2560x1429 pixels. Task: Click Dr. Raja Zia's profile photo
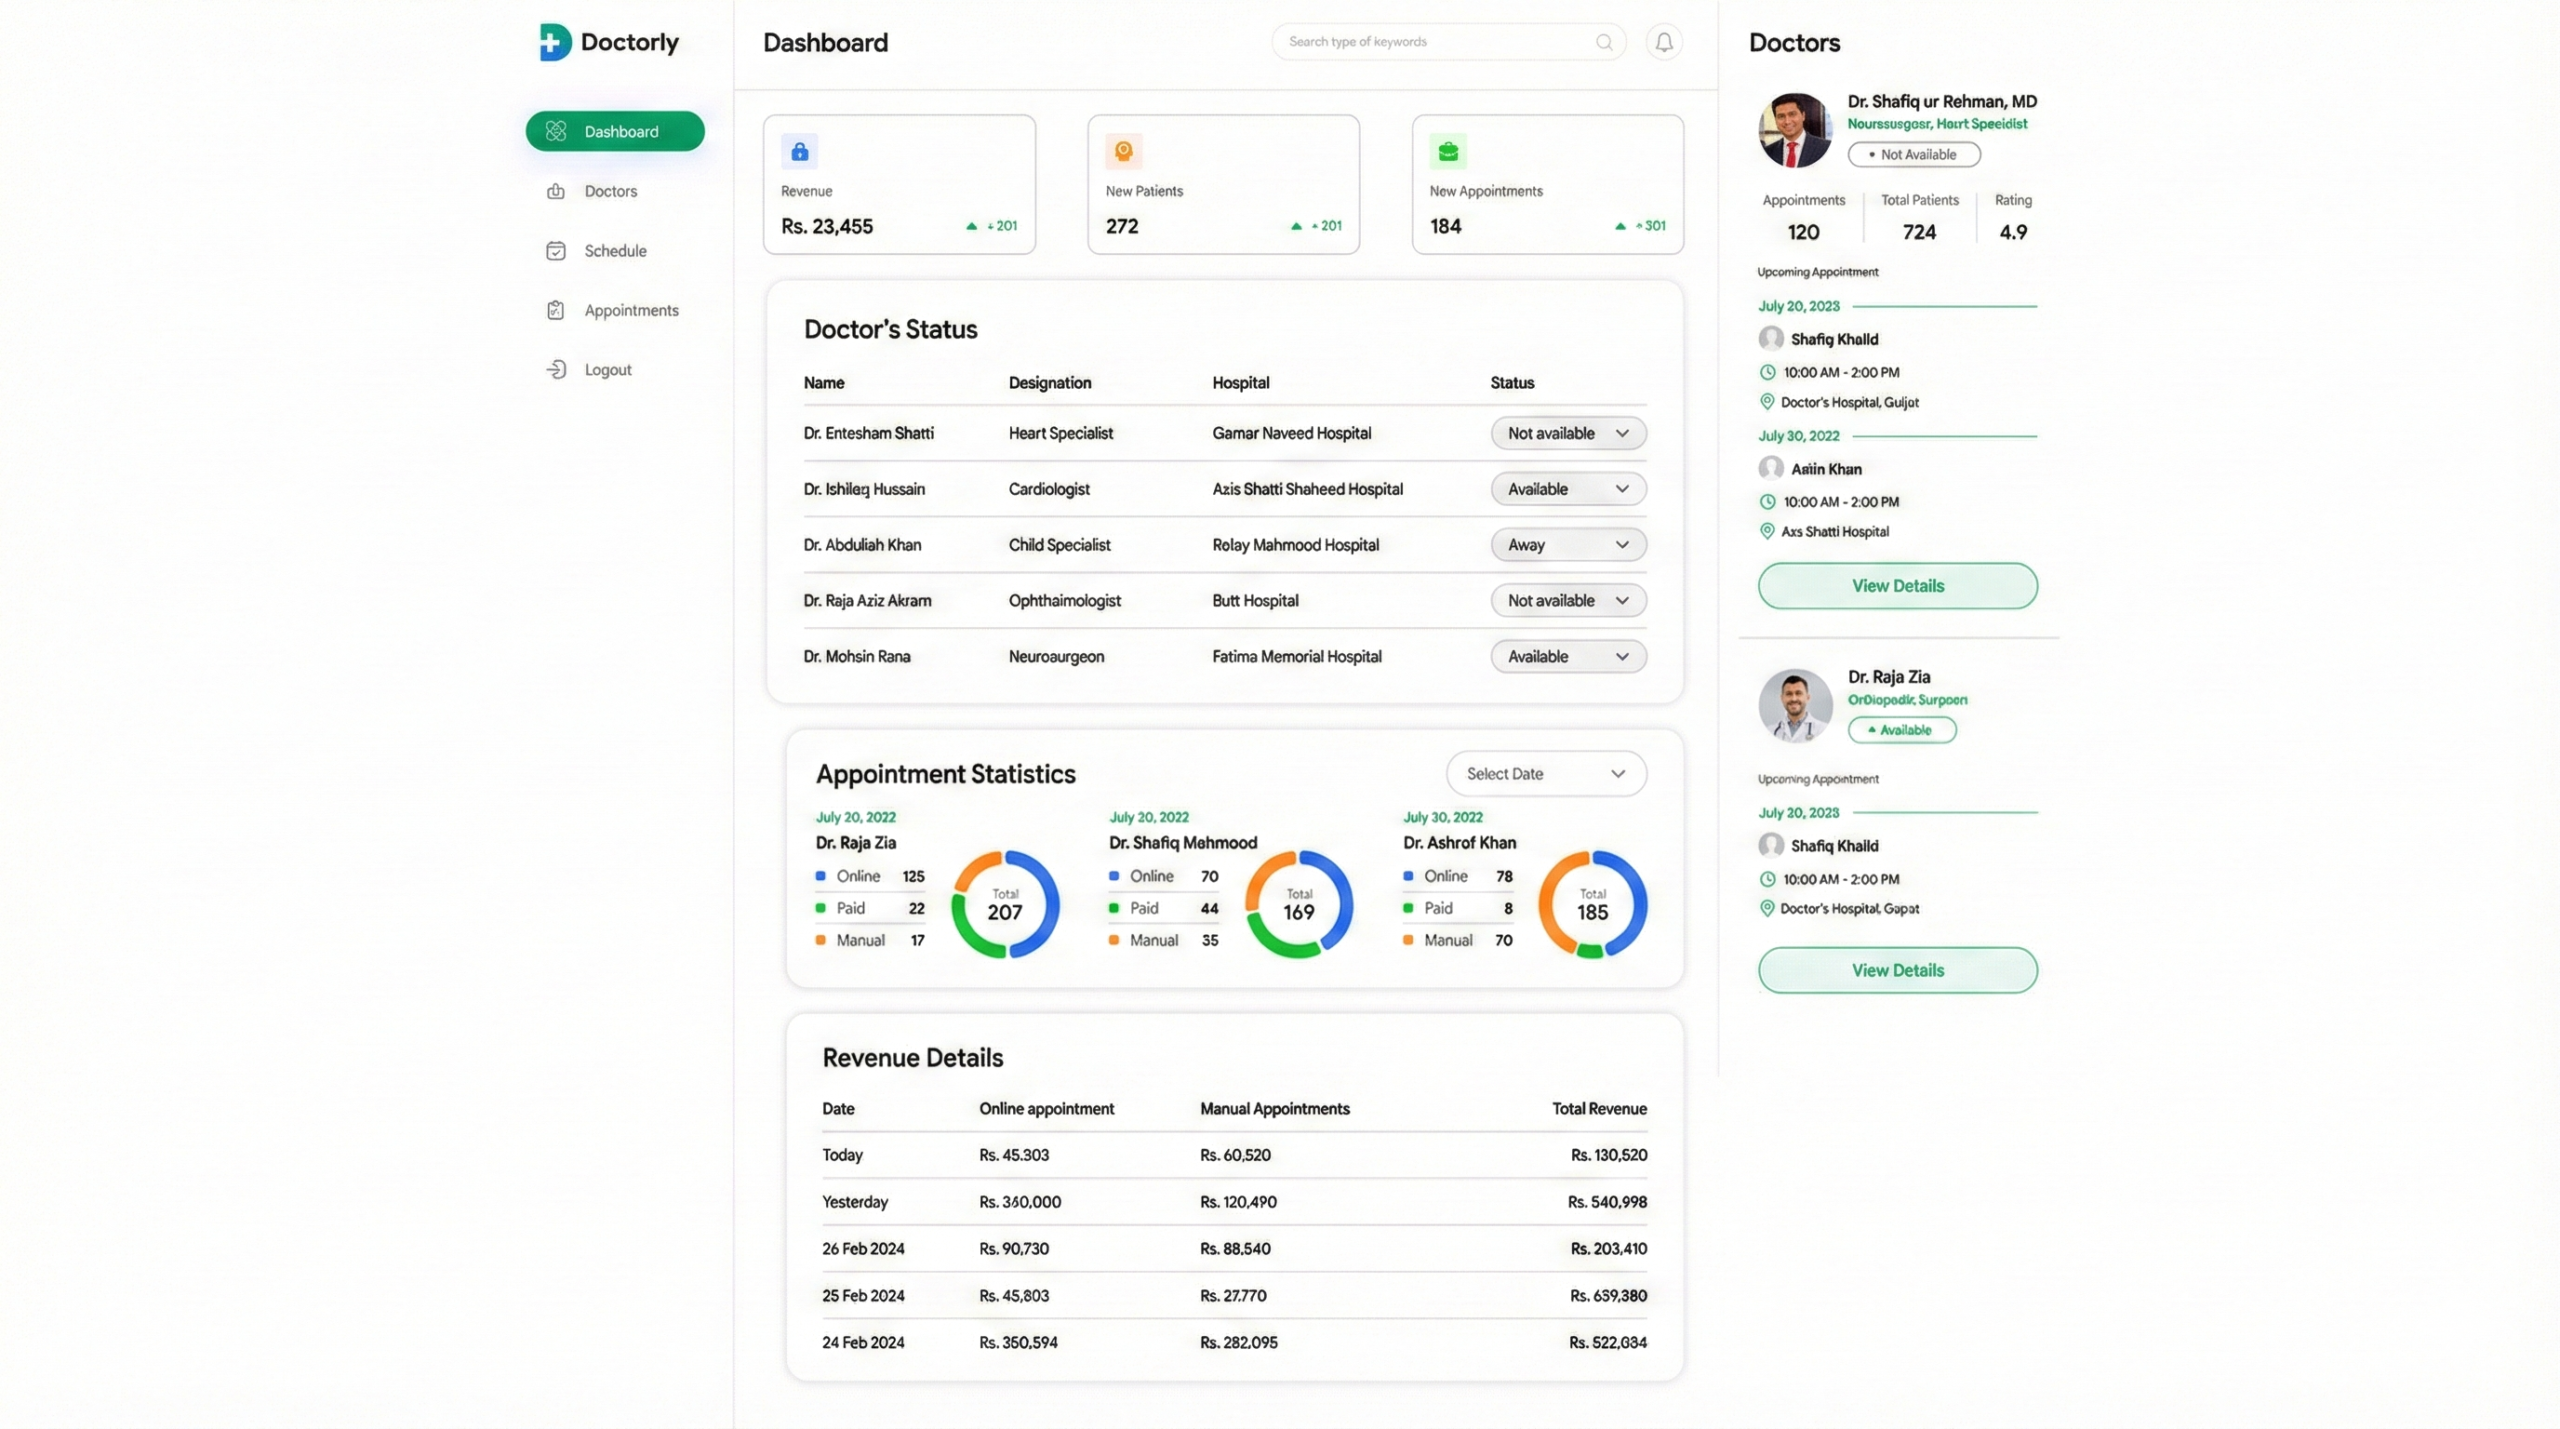[1795, 705]
